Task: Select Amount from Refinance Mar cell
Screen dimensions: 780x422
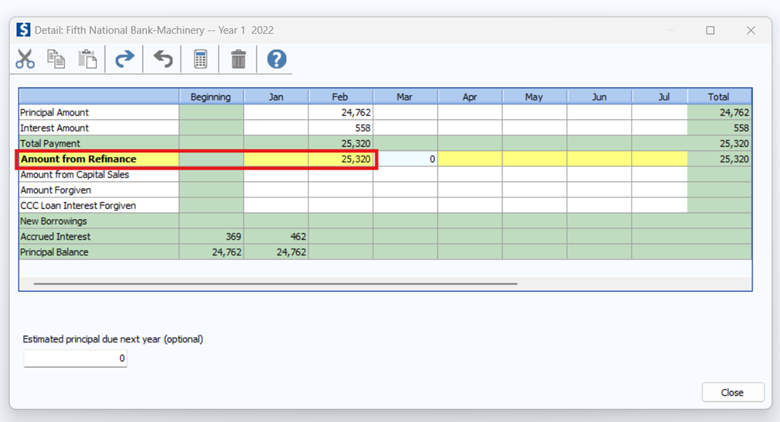Action: pyautogui.click(x=405, y=159)
